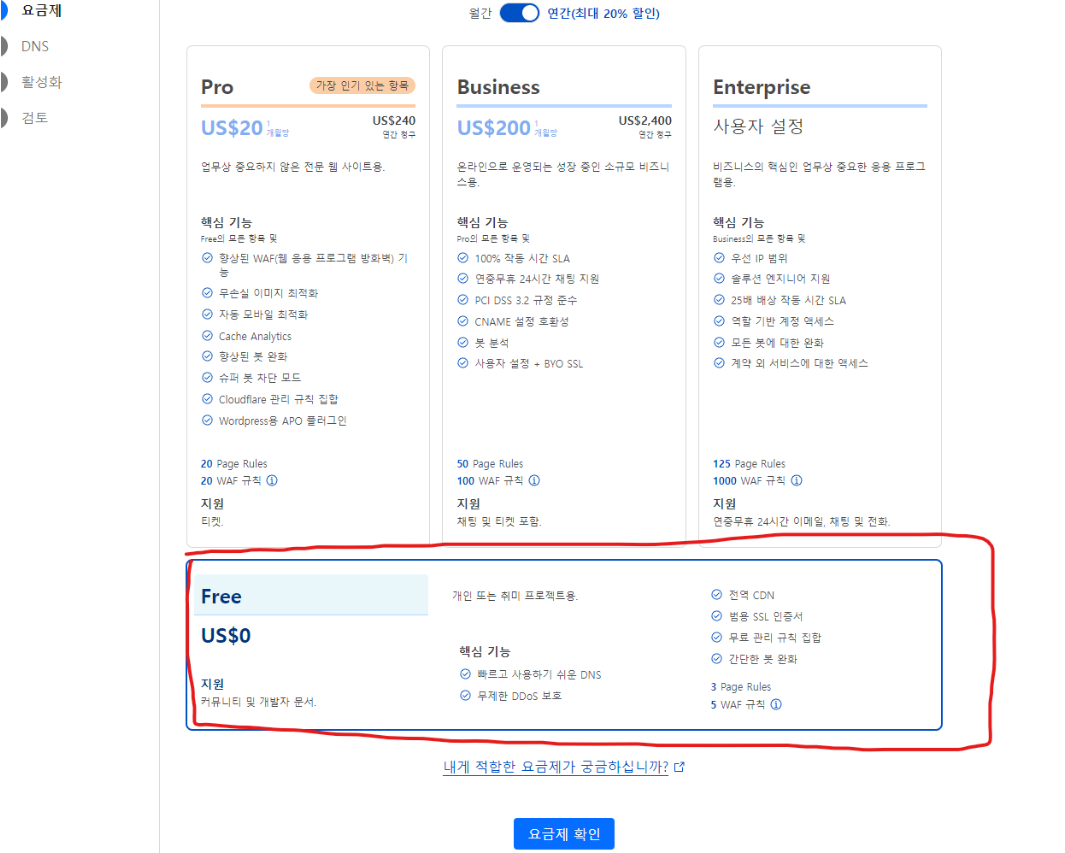Click check icon for '솔루션 엔지니어 지원'
The width and height of the screenshot is (1065, 853).
point(719,278)
